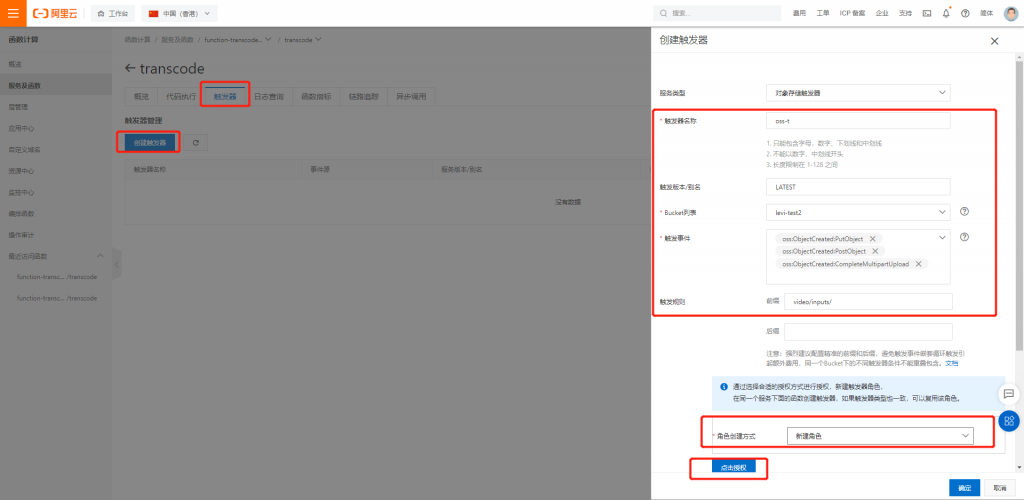Open the floating blue apps grid icon

1009,421
